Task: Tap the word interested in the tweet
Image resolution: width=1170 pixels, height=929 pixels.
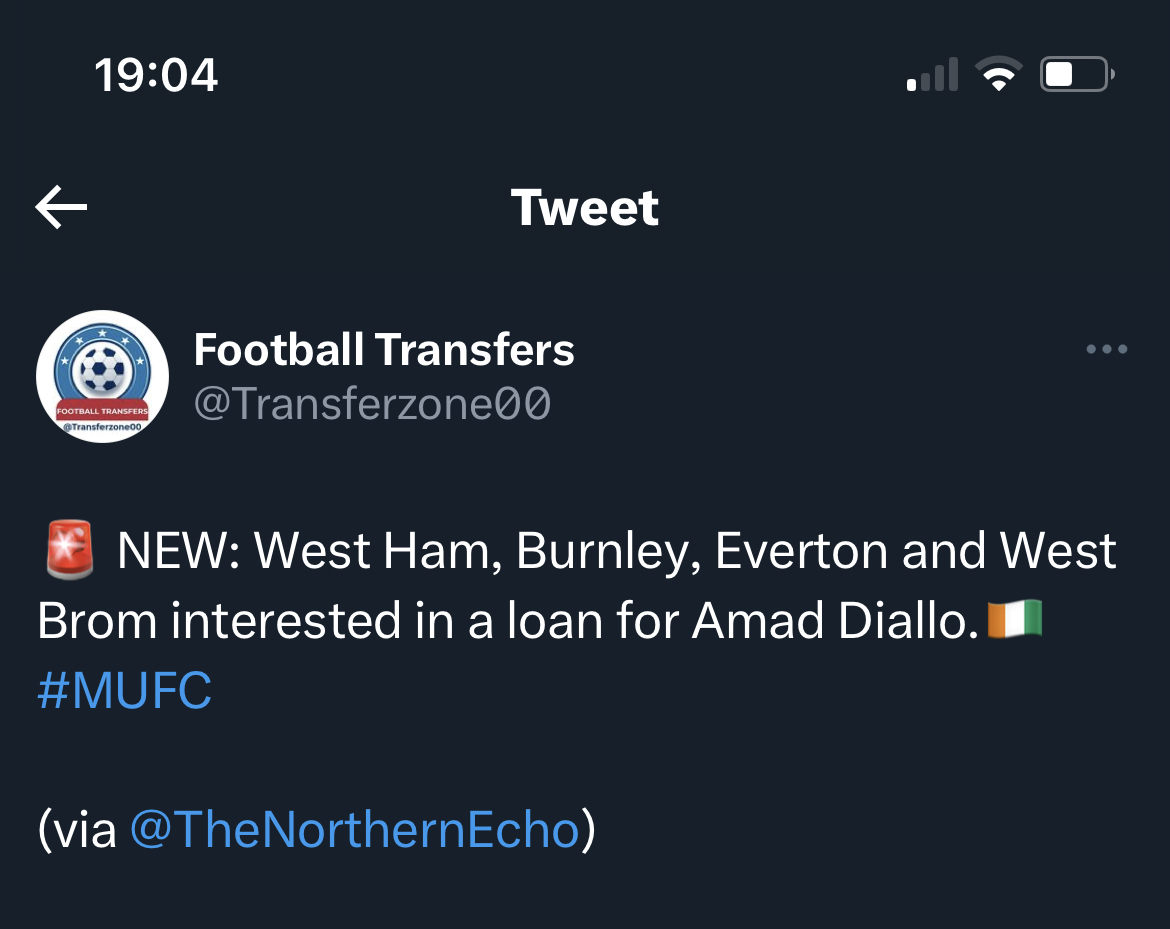Action: [286, 621]
